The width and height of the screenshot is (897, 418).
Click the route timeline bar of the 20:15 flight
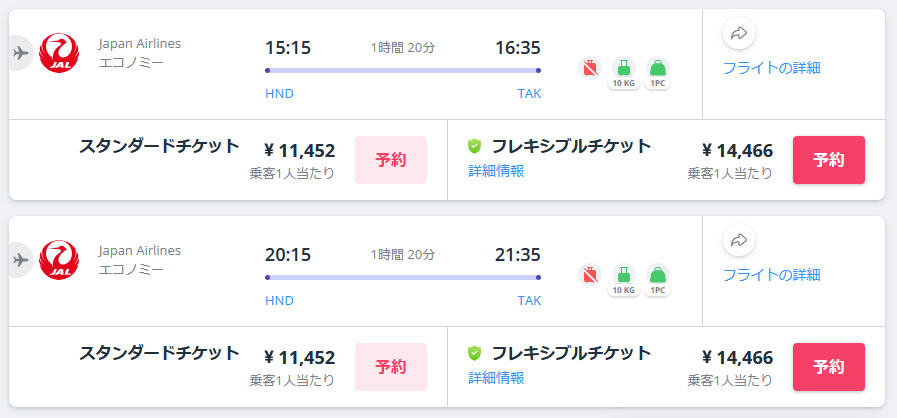pyautogui.click(x=402, y=277)
